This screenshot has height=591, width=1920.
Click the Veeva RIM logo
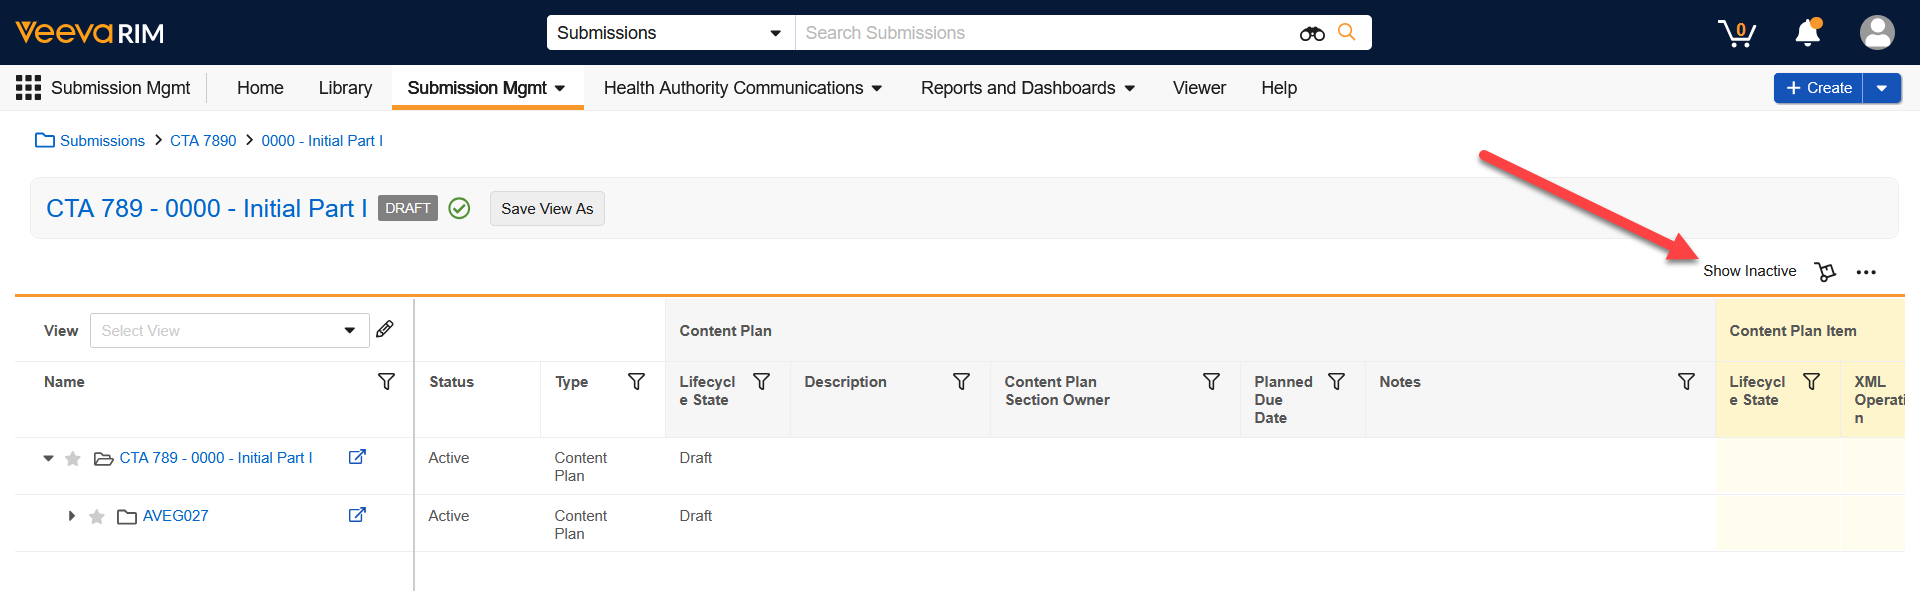pyautogui.click(x=90, y=33)
